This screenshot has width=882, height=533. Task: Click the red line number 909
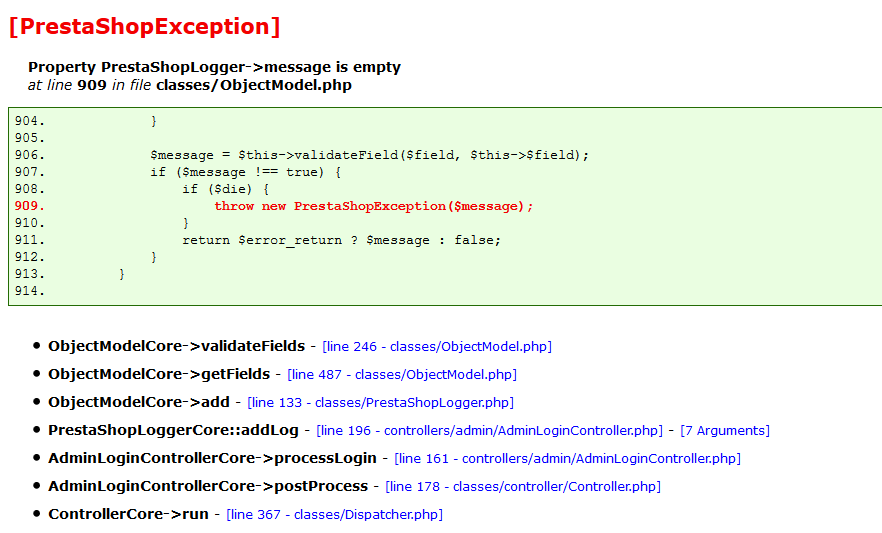[29, 206]
